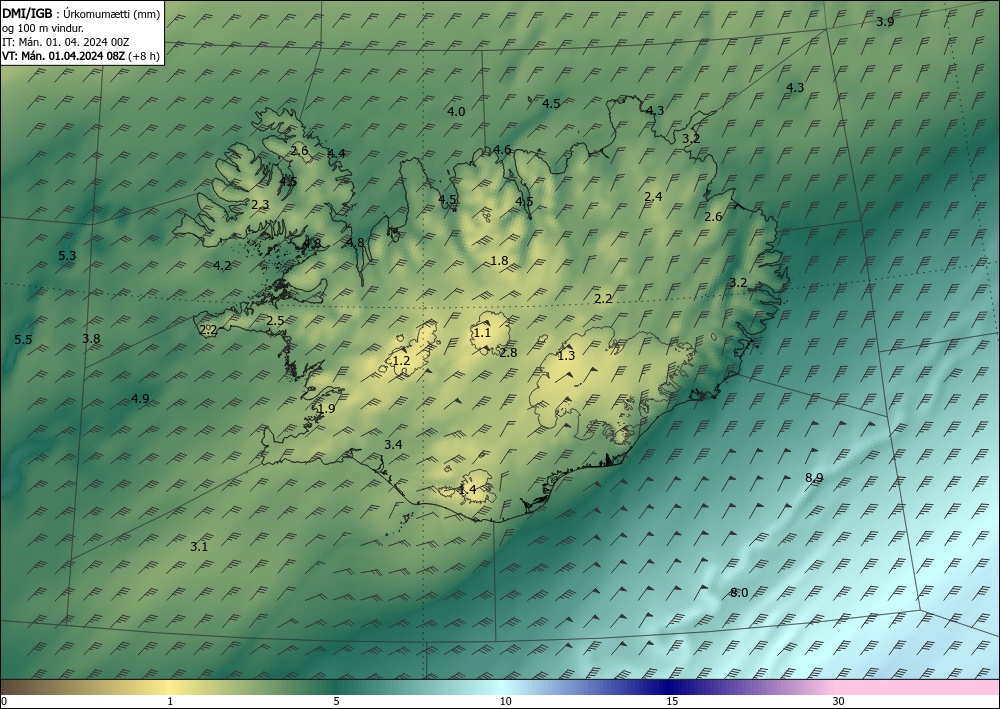Click the 2.3 value in the Westfjords
Viewport: 1000px width, 709px height.
click(x=260, y=205)
